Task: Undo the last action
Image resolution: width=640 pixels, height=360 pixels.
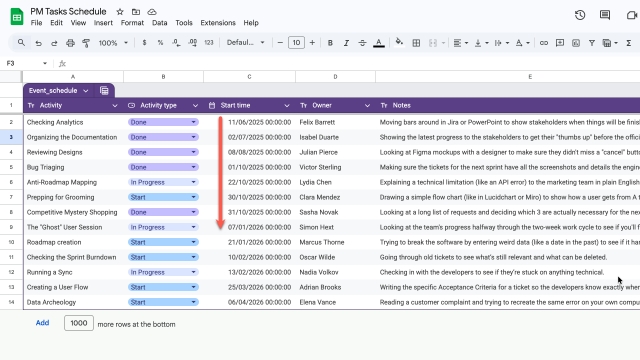Action: (x=38, y=43)
